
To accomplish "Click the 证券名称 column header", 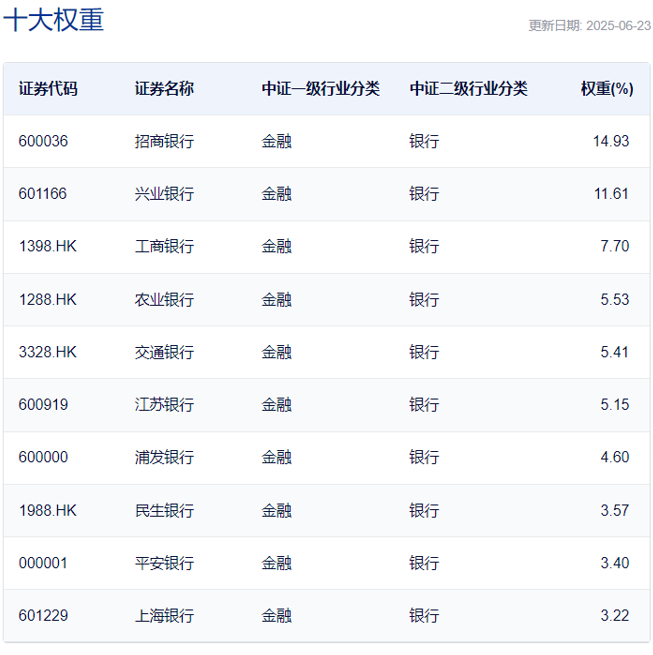I will [164, 89].
